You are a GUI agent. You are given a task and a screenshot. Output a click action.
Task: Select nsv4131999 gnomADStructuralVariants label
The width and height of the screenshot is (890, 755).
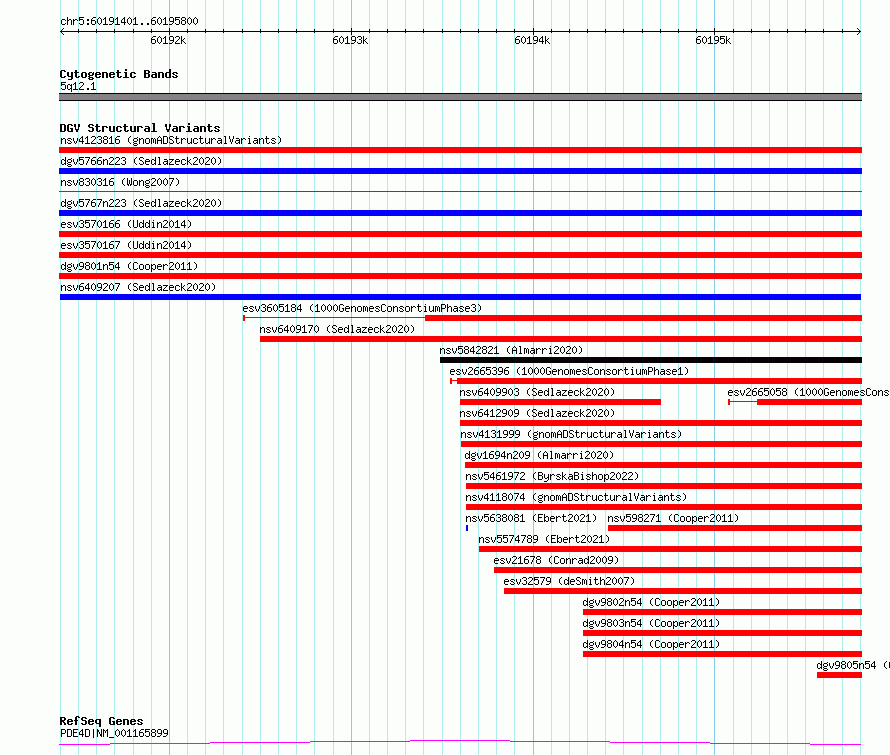coord(570,434)
